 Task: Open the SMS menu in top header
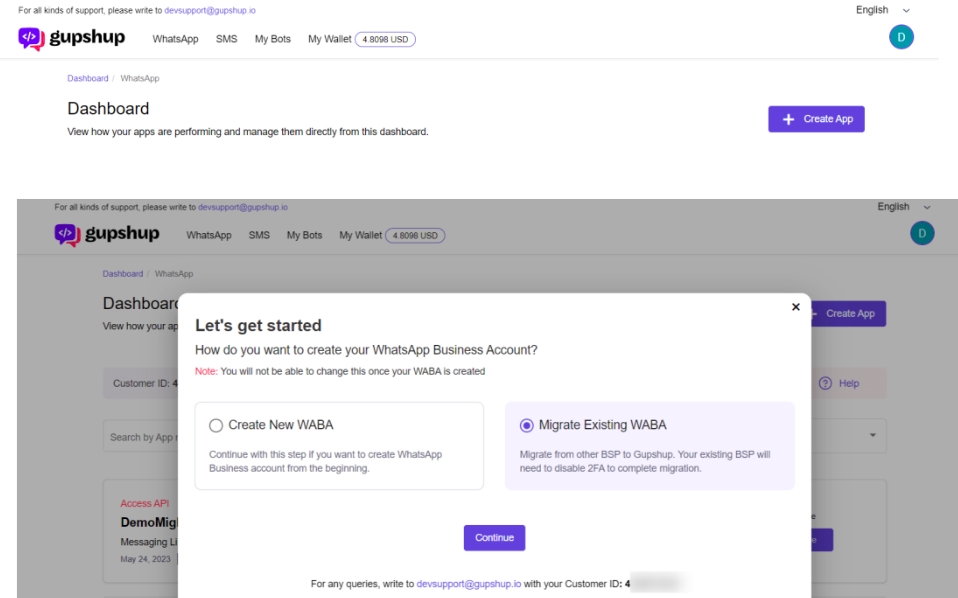pyautogui.click(x=226, y=39)
